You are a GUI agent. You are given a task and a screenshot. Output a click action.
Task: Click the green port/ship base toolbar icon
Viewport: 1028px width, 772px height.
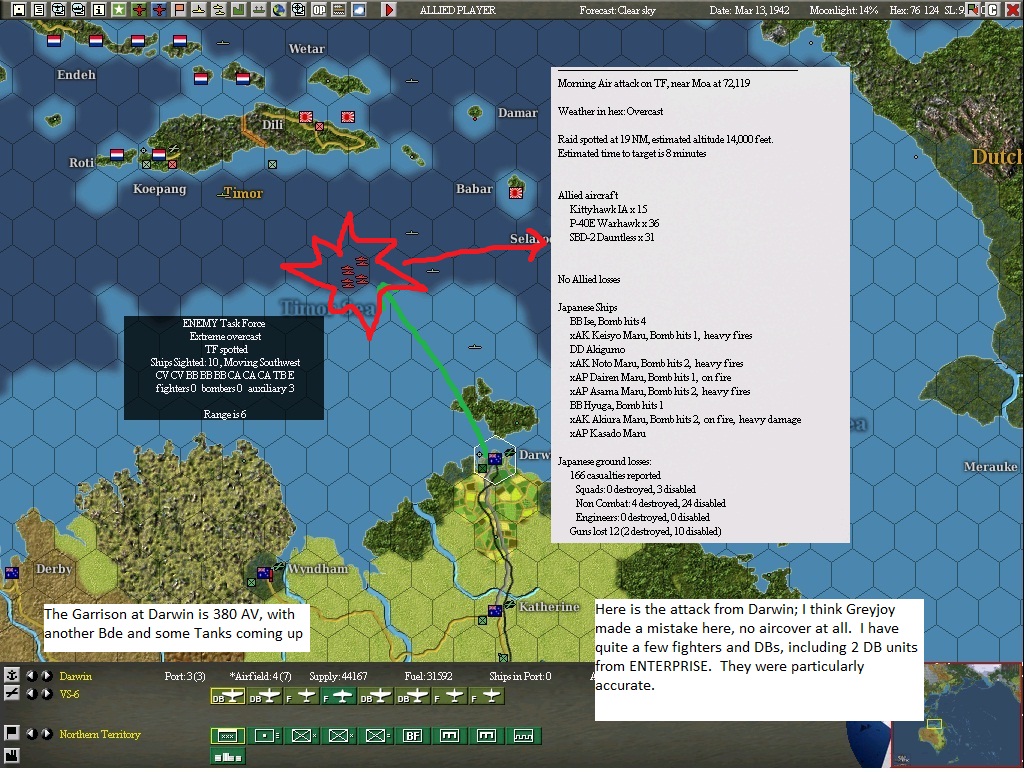pyautogui.click(x=259, y=9)
